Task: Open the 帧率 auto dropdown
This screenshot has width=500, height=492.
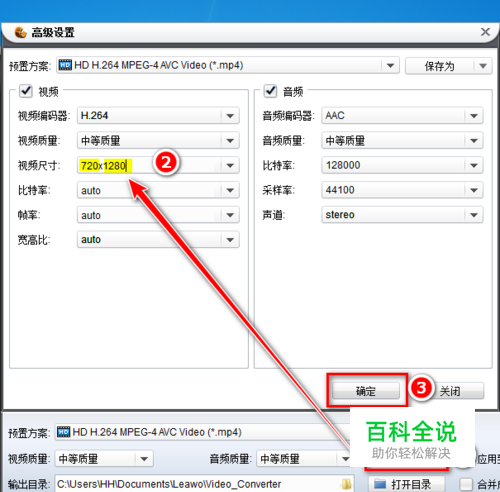Action: pyautogui.click(x=158, y=215)
